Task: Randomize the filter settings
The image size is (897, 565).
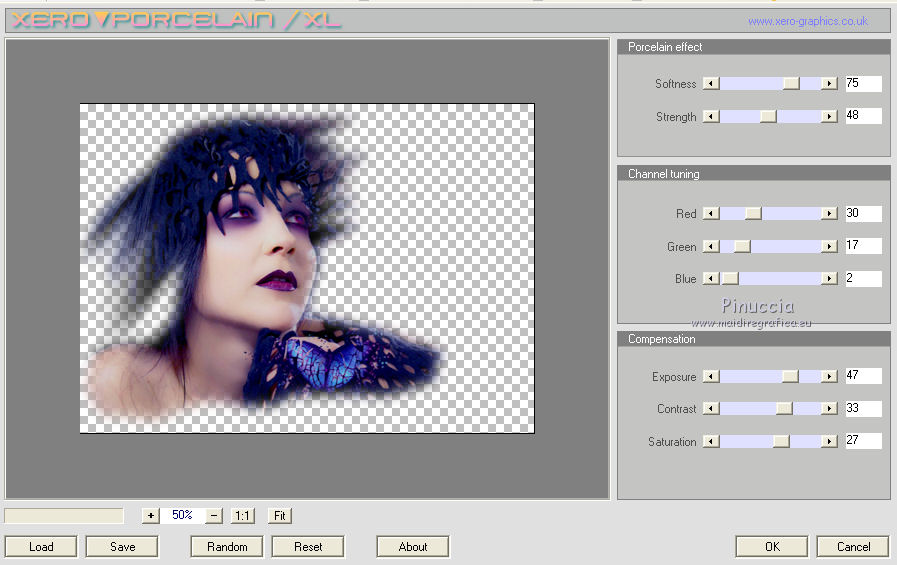Action: point(227,547)
